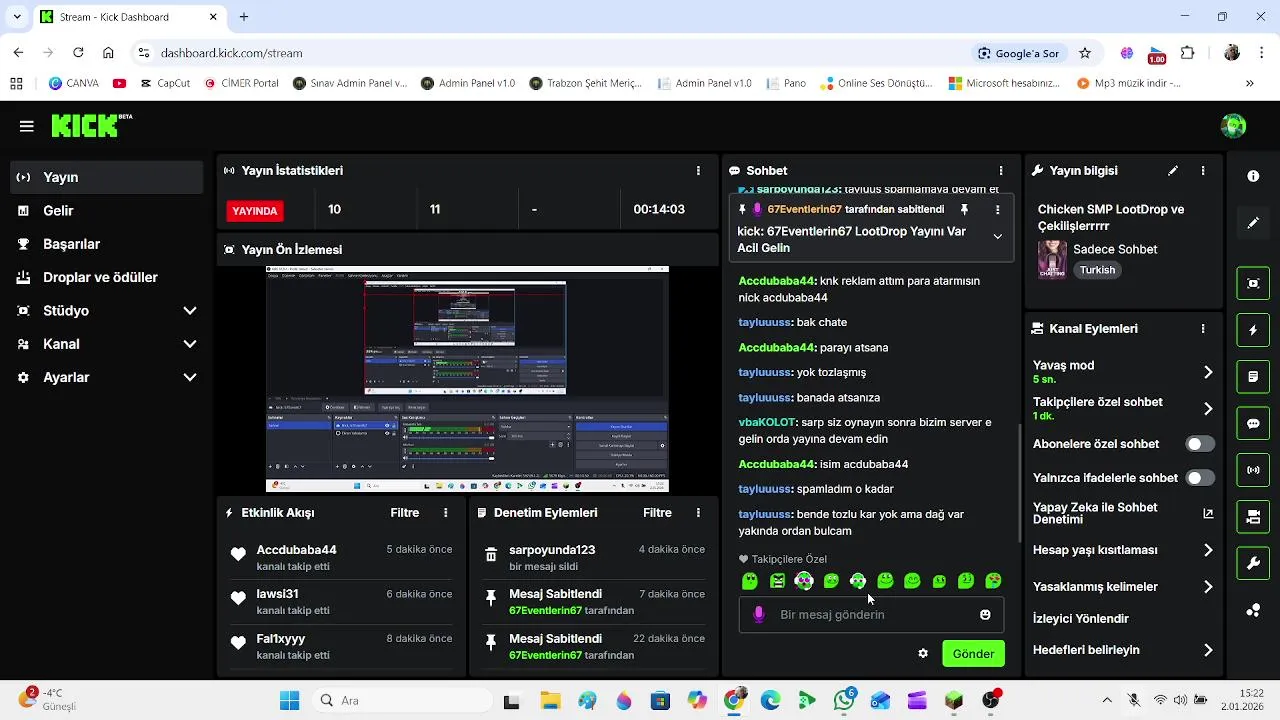Toggle the chat bubble widget in right rail
The image size is (1280, 720).
point(1253,423)
